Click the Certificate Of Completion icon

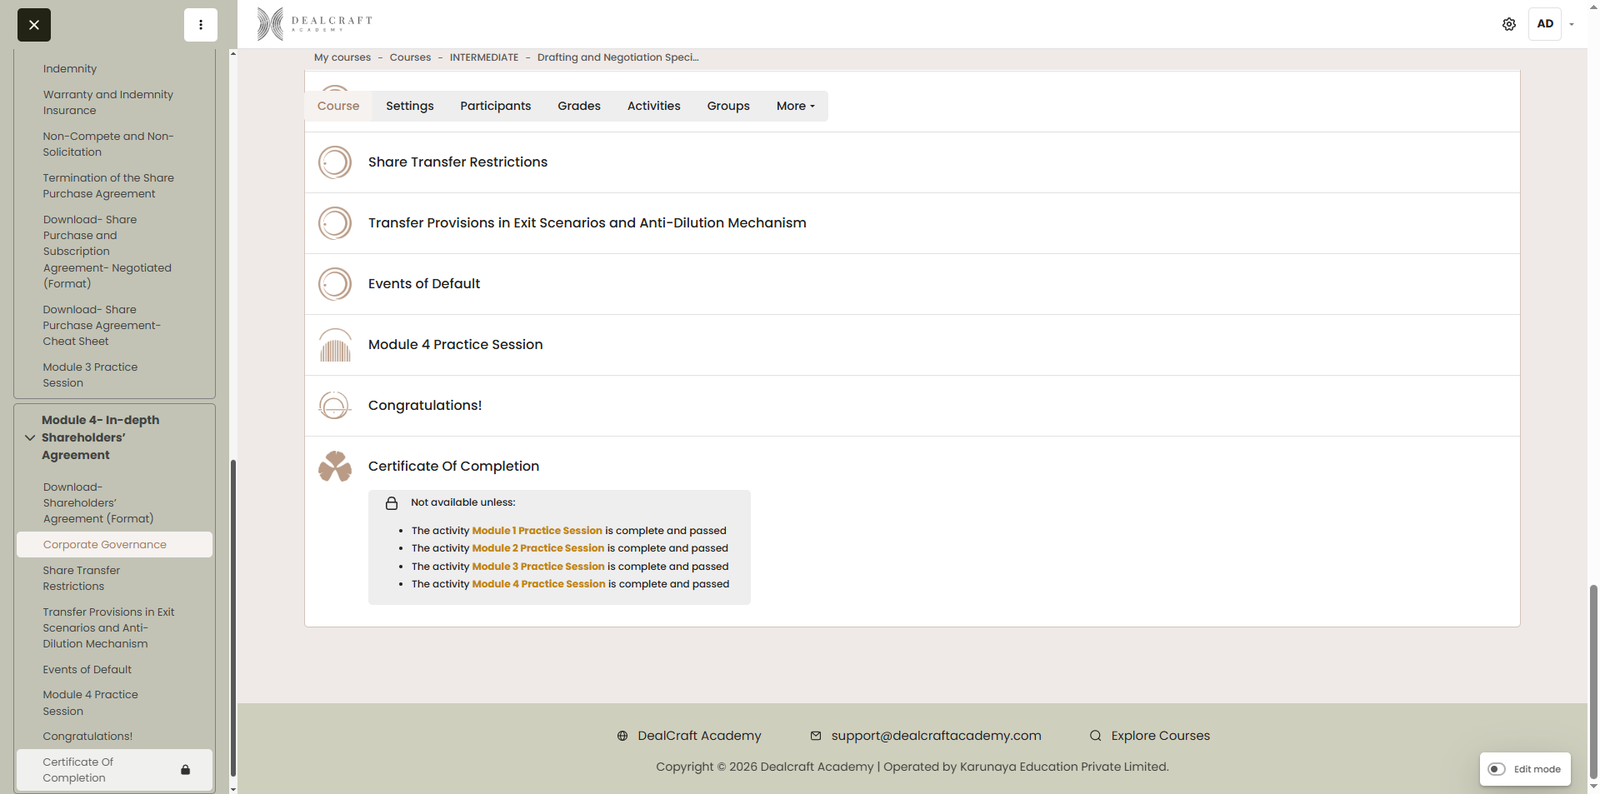pyautogui.click(x=335, y=466)
